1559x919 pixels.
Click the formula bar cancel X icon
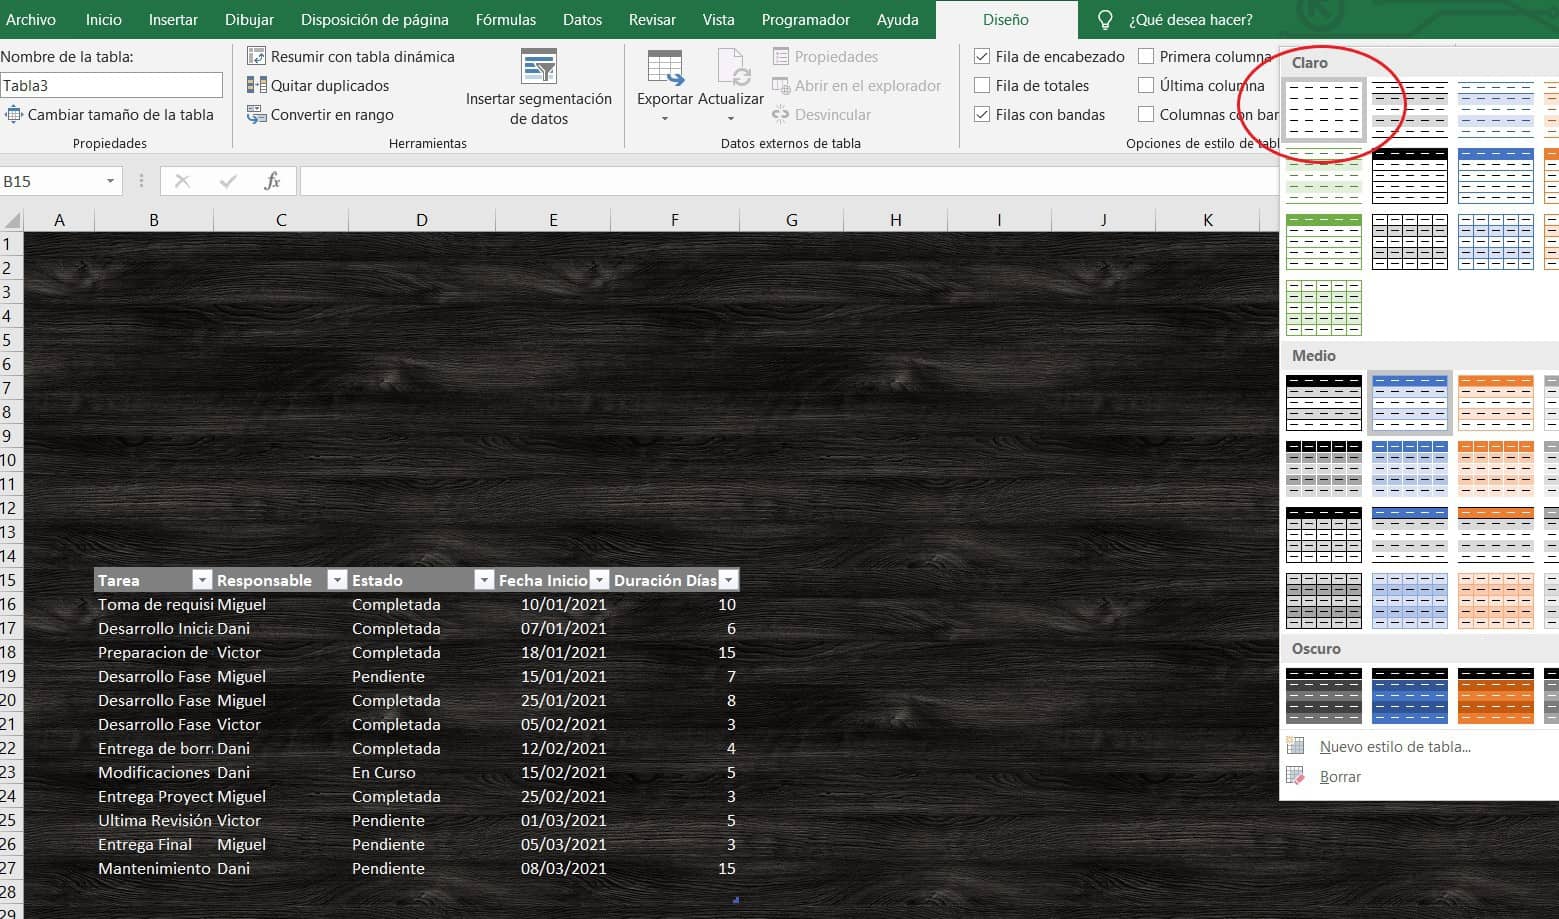182,181
